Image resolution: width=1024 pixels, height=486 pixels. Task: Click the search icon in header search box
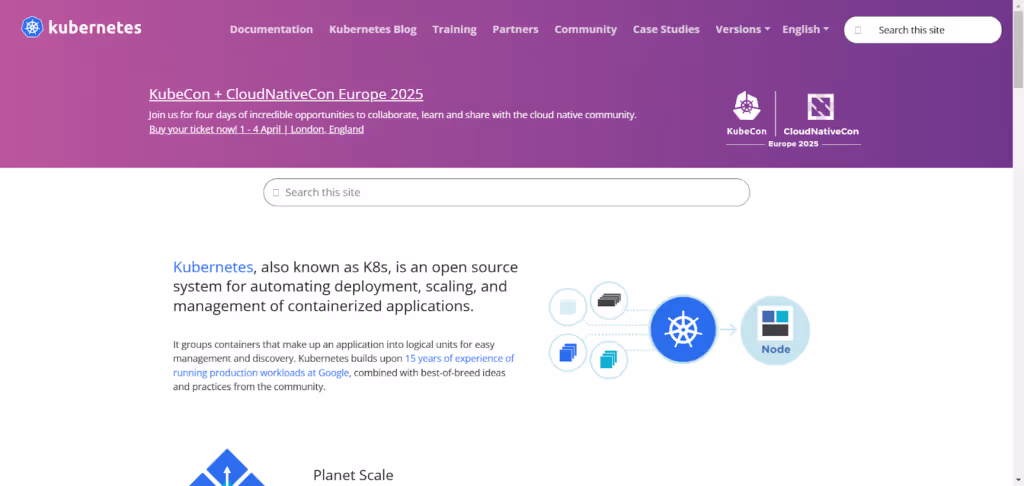point(858,30)
